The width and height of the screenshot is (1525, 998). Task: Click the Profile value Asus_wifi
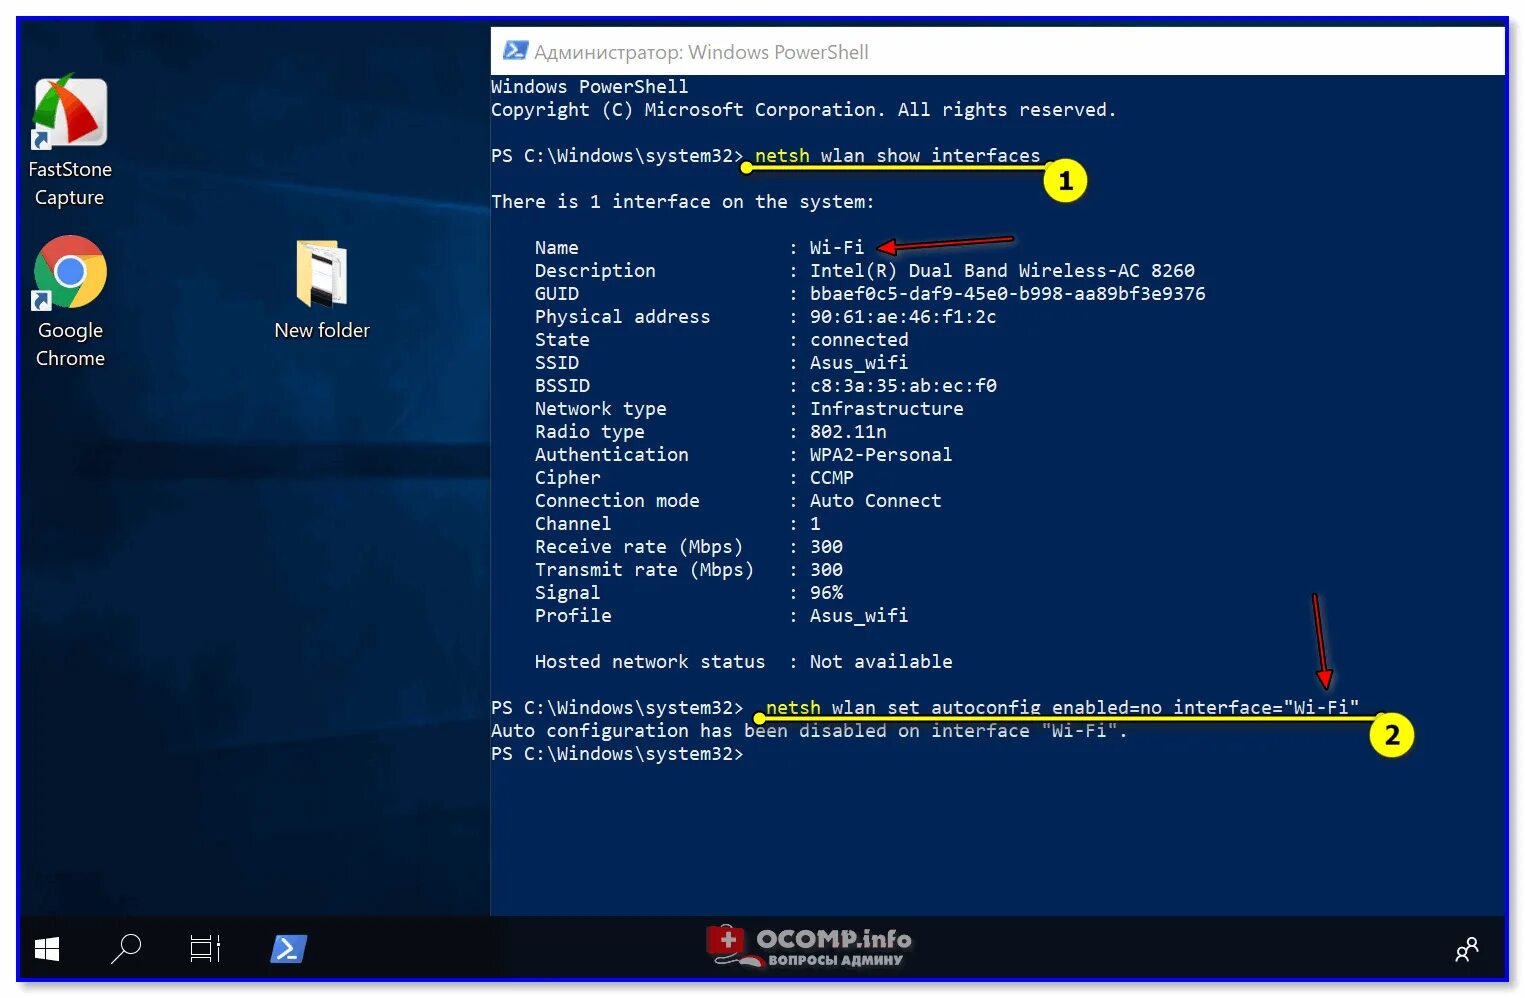pos(859,615)
